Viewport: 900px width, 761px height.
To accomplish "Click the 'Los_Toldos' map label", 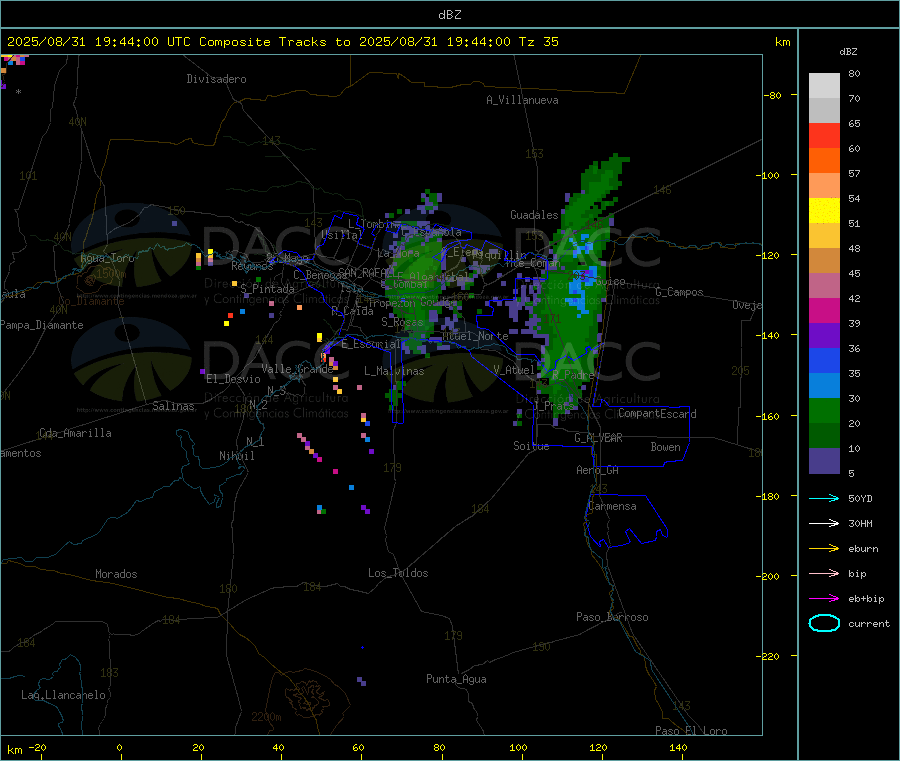I will pos(398,573).
